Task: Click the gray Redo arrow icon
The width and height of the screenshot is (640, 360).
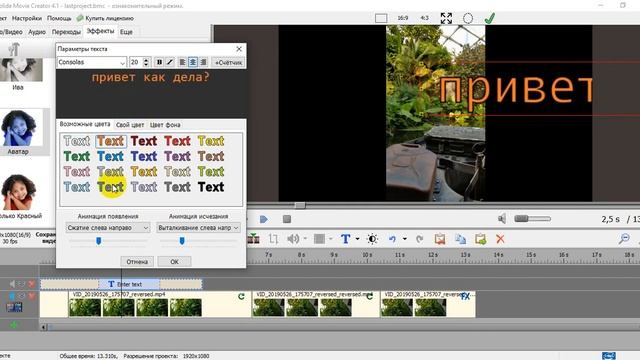Action: [419, 239]
